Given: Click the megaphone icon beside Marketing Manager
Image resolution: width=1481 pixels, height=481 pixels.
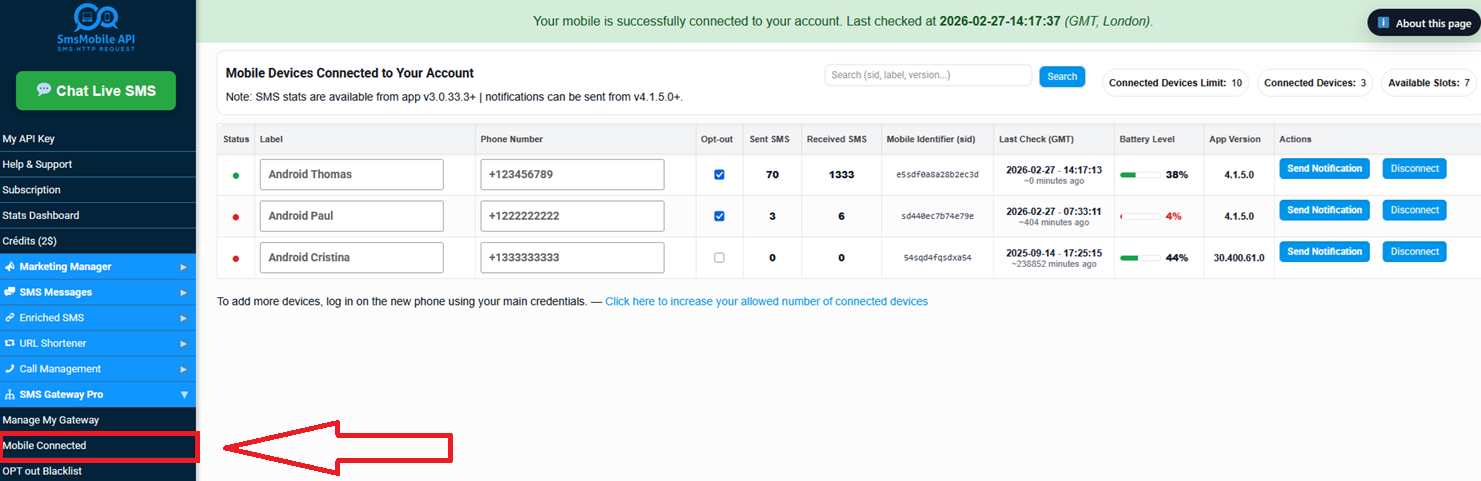Looking at the screenshot, I should pyautogui.click(x=10, y=267).
